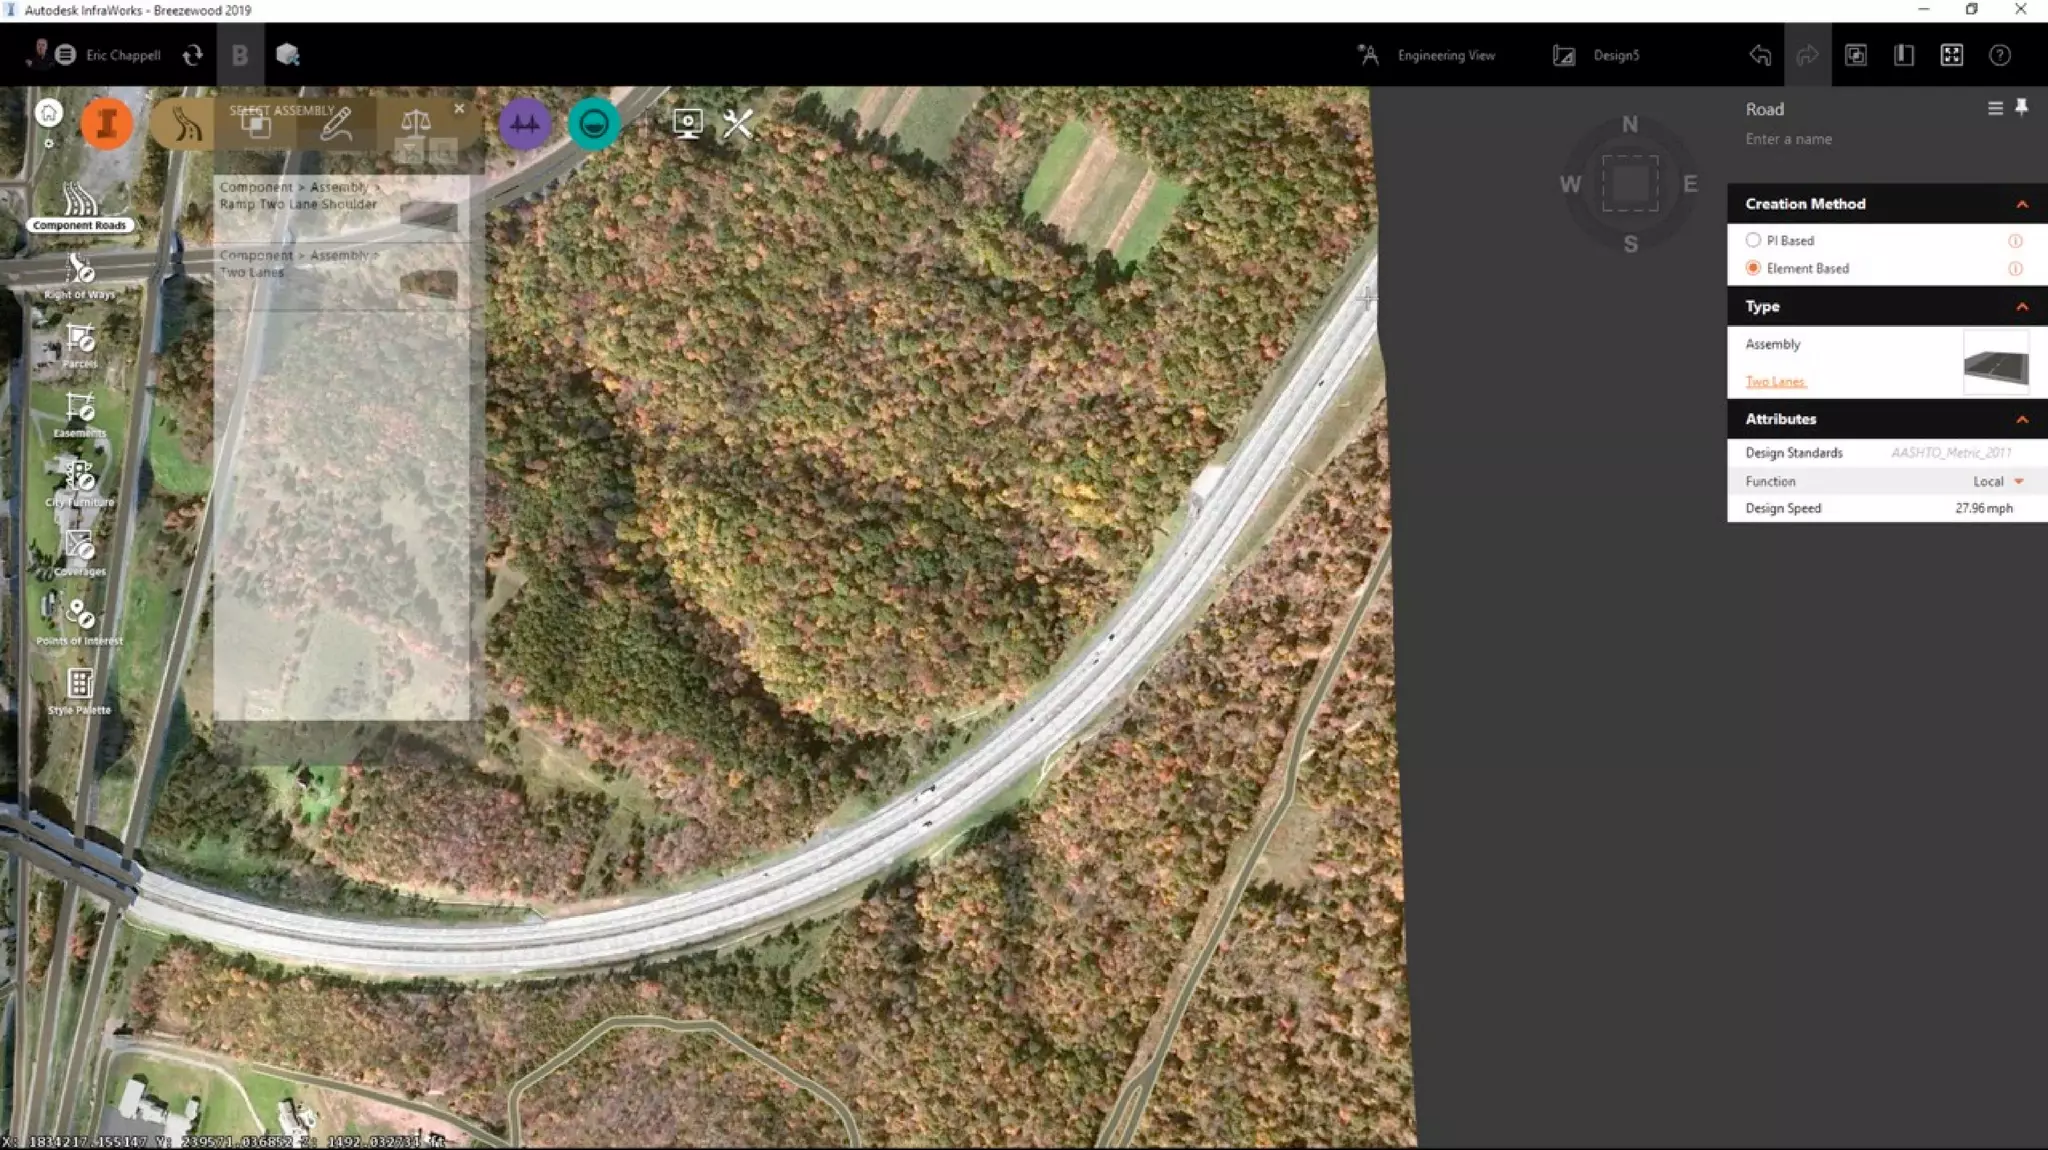Open the Right of Ways tool
Image resolution: width=2048 pixels, height=1150 pixels.
click(x=80, y=274)
